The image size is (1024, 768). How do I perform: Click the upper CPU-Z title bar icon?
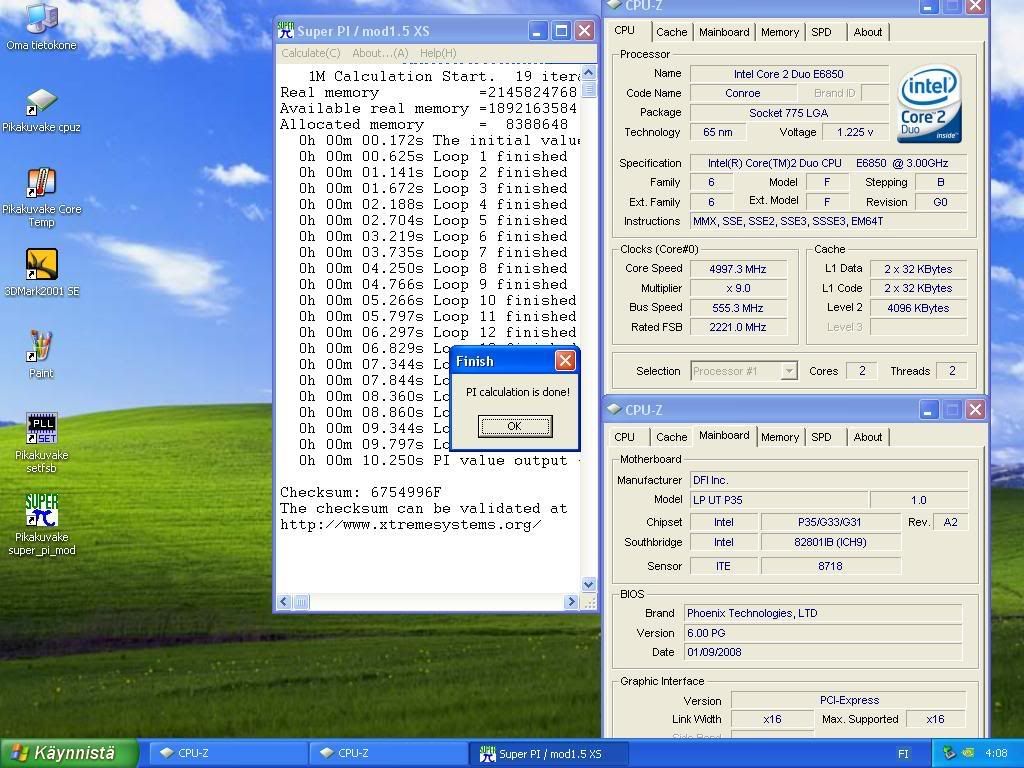[x=614, y=6]
